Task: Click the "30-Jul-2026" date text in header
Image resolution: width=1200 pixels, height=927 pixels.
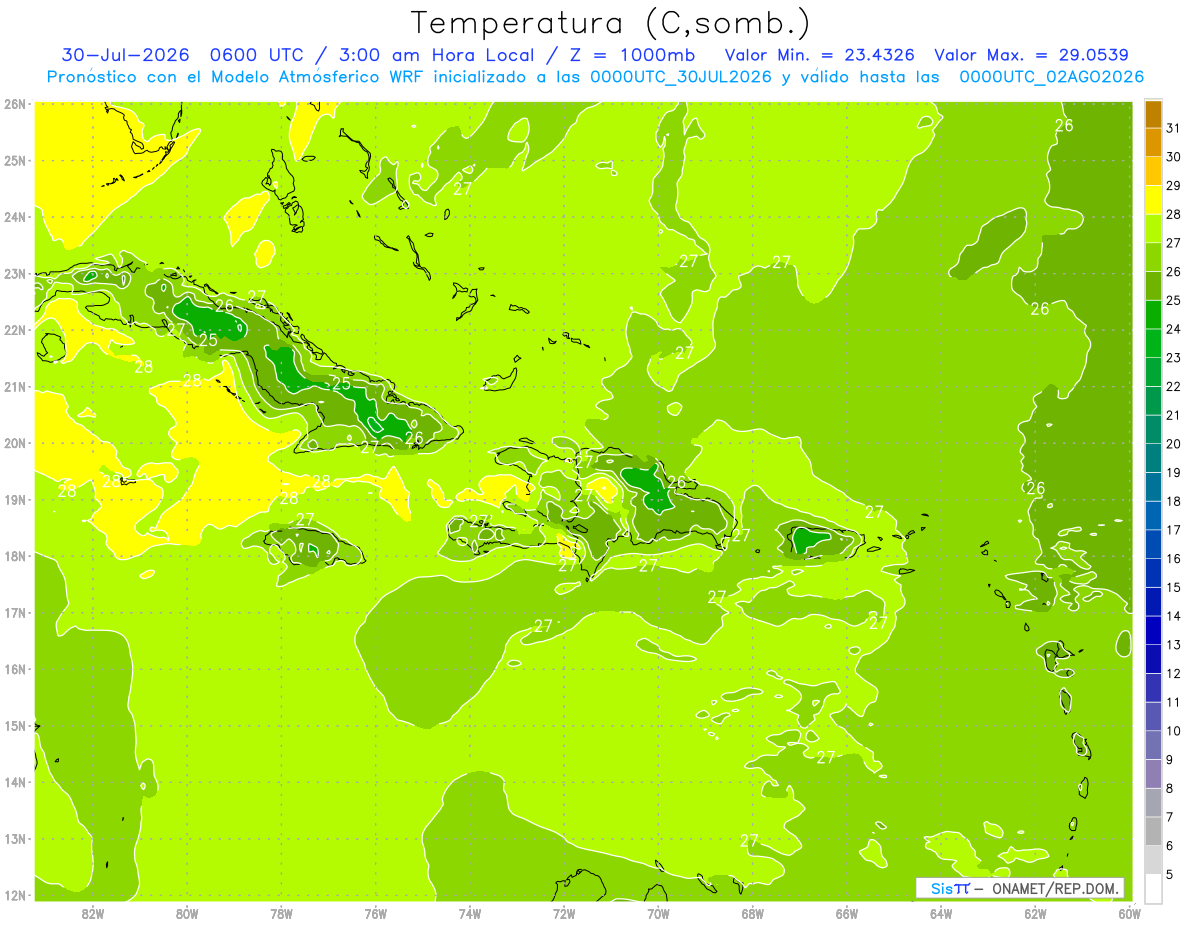Action: (125, 55)
